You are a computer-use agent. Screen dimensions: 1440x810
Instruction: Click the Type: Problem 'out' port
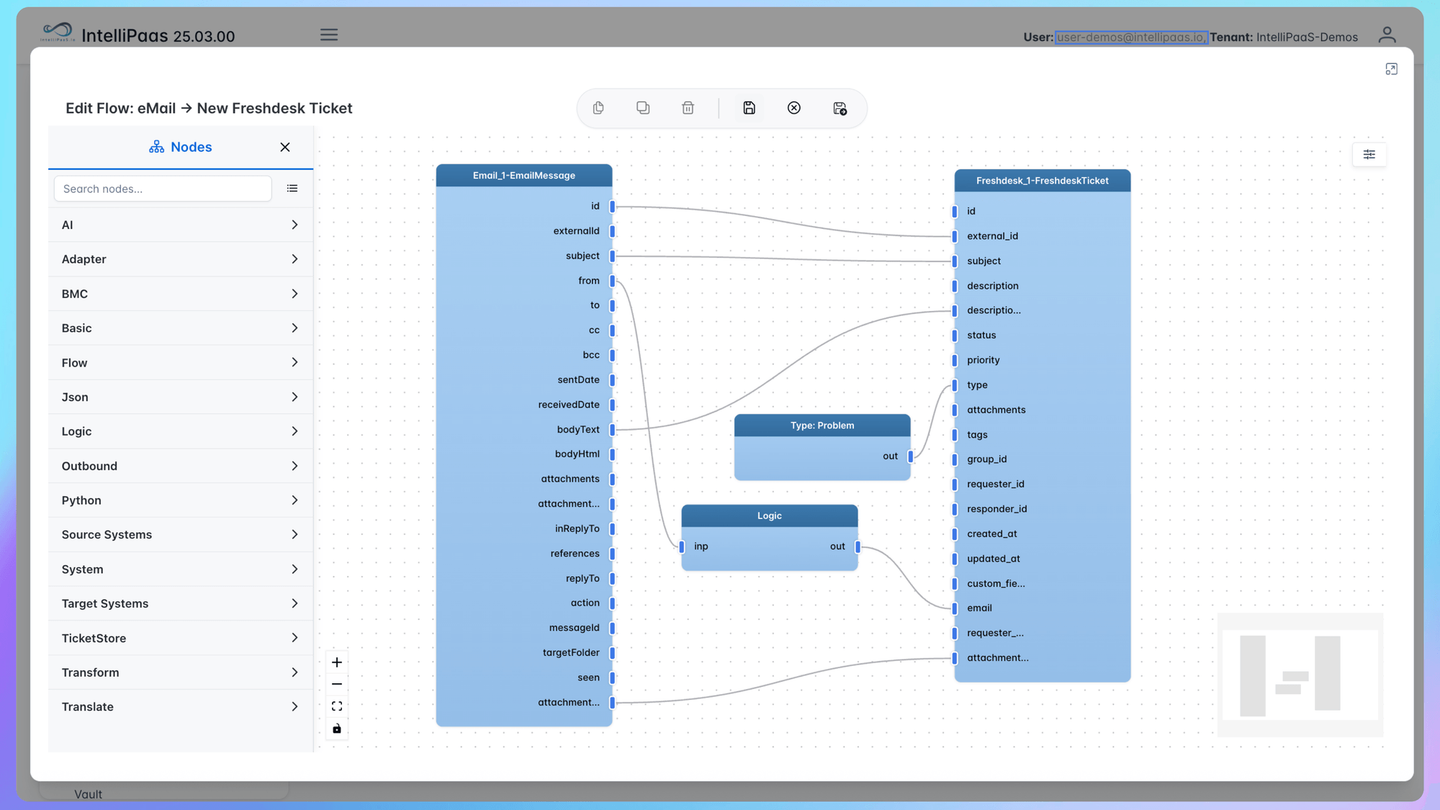(911, 456)
